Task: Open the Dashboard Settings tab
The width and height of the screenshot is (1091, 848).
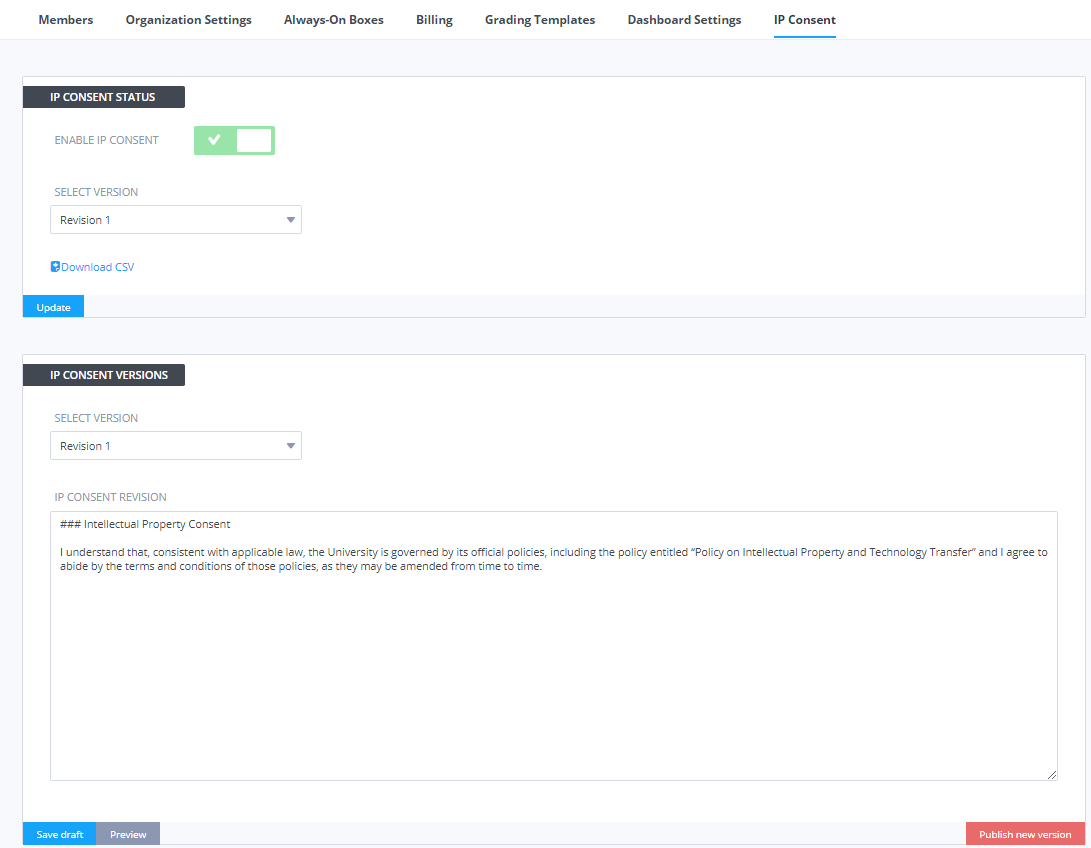Action: pyautogui.click(x=684, y=20)
